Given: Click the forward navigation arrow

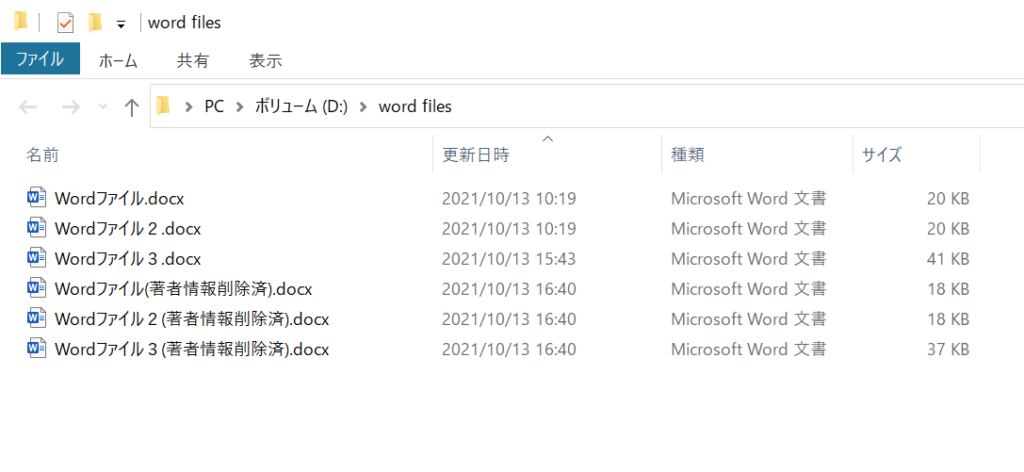Looking at the screenshot, I should point(70,107).
